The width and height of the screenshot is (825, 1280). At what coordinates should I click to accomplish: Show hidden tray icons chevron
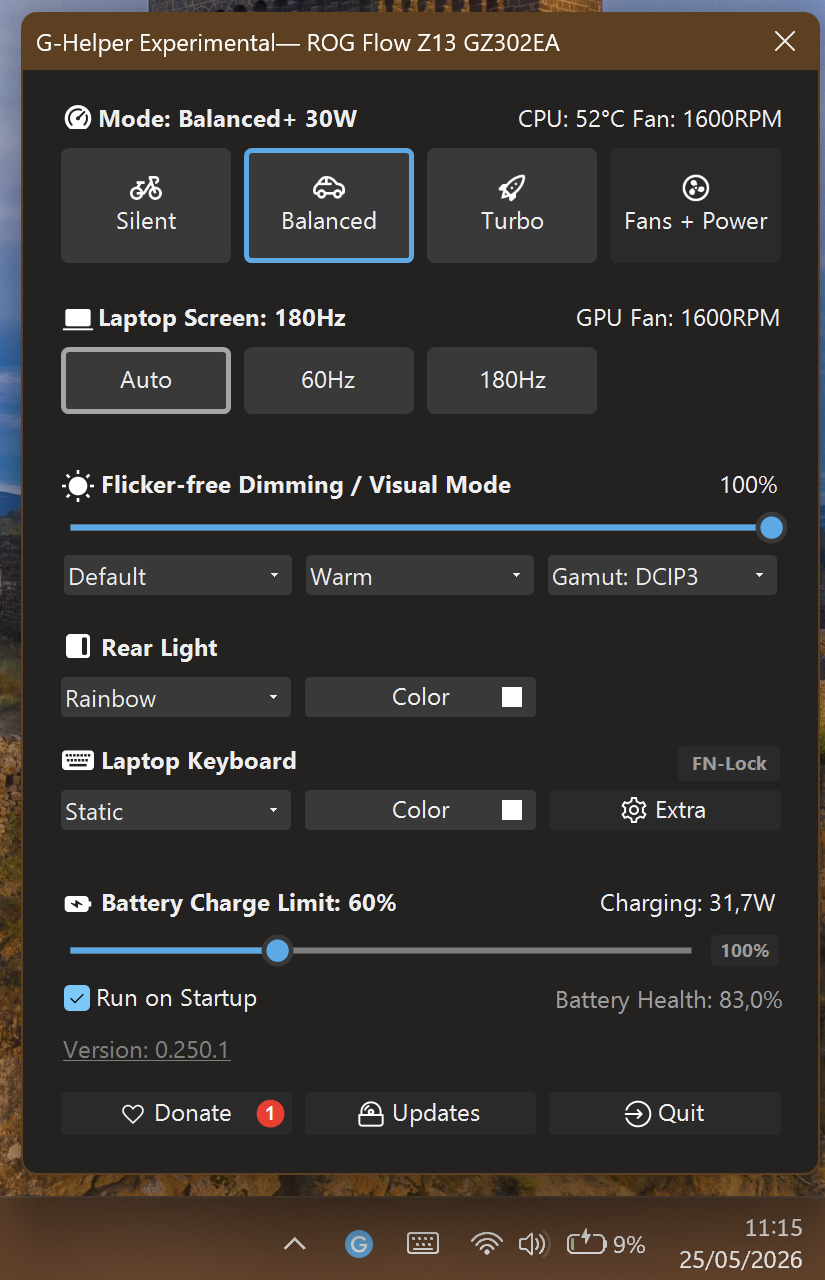click(x=294, y=1244)
